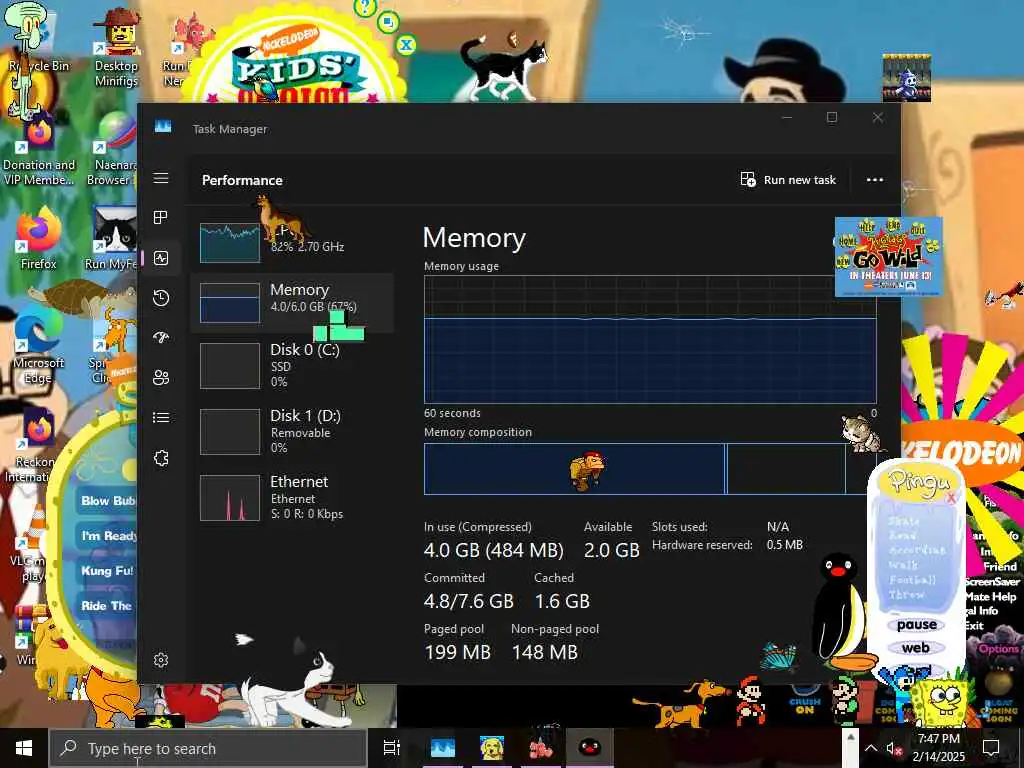Open the Services page puzzle icon
The image size is (1024, 768).
[161, 458]
